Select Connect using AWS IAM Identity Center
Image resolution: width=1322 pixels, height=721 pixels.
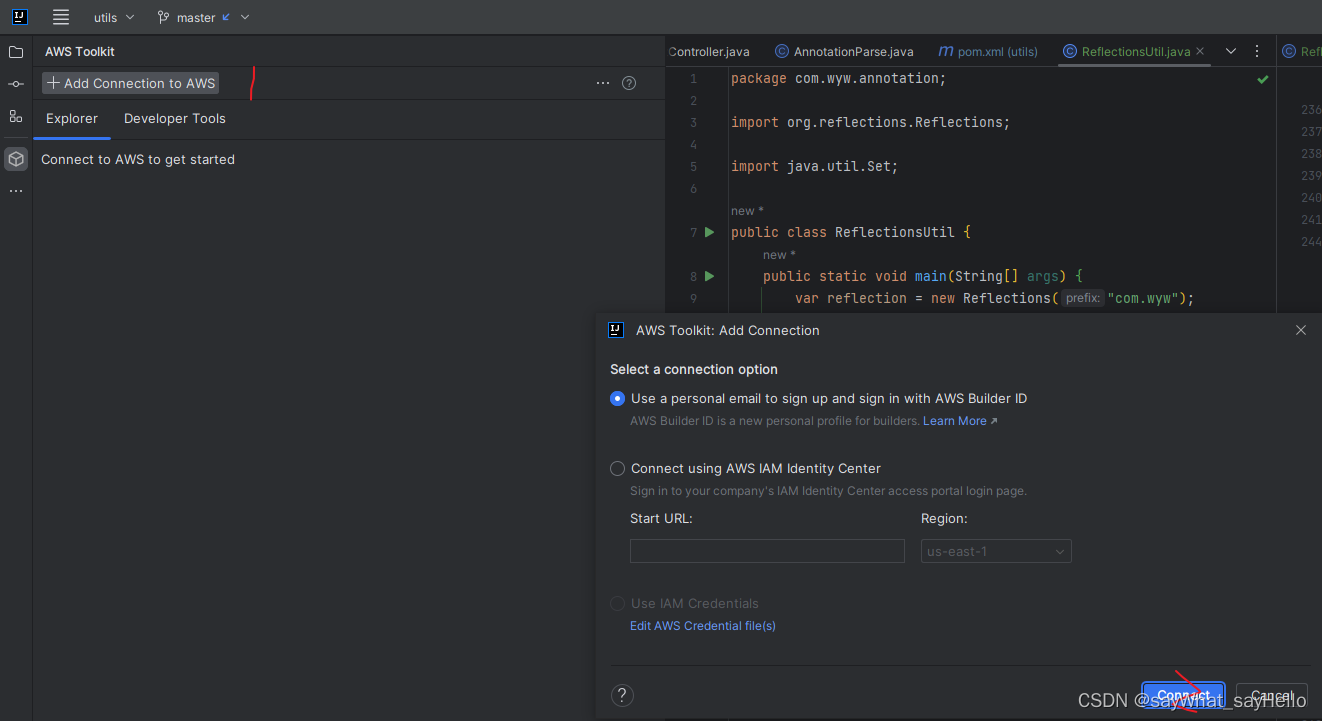(x=618, y=468)
